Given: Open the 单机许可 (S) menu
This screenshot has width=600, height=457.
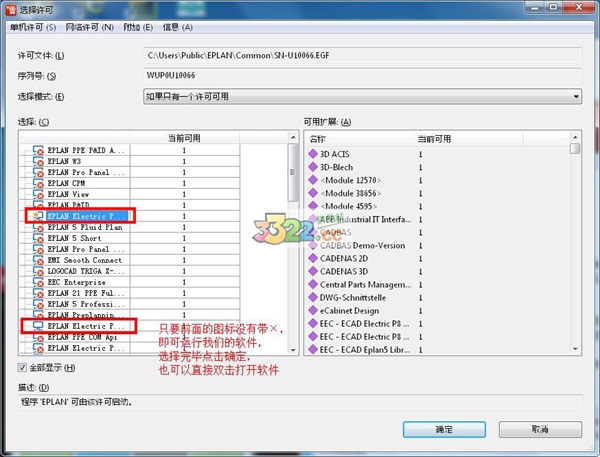Looking at the screenshot, I should [x=33, y=27].
